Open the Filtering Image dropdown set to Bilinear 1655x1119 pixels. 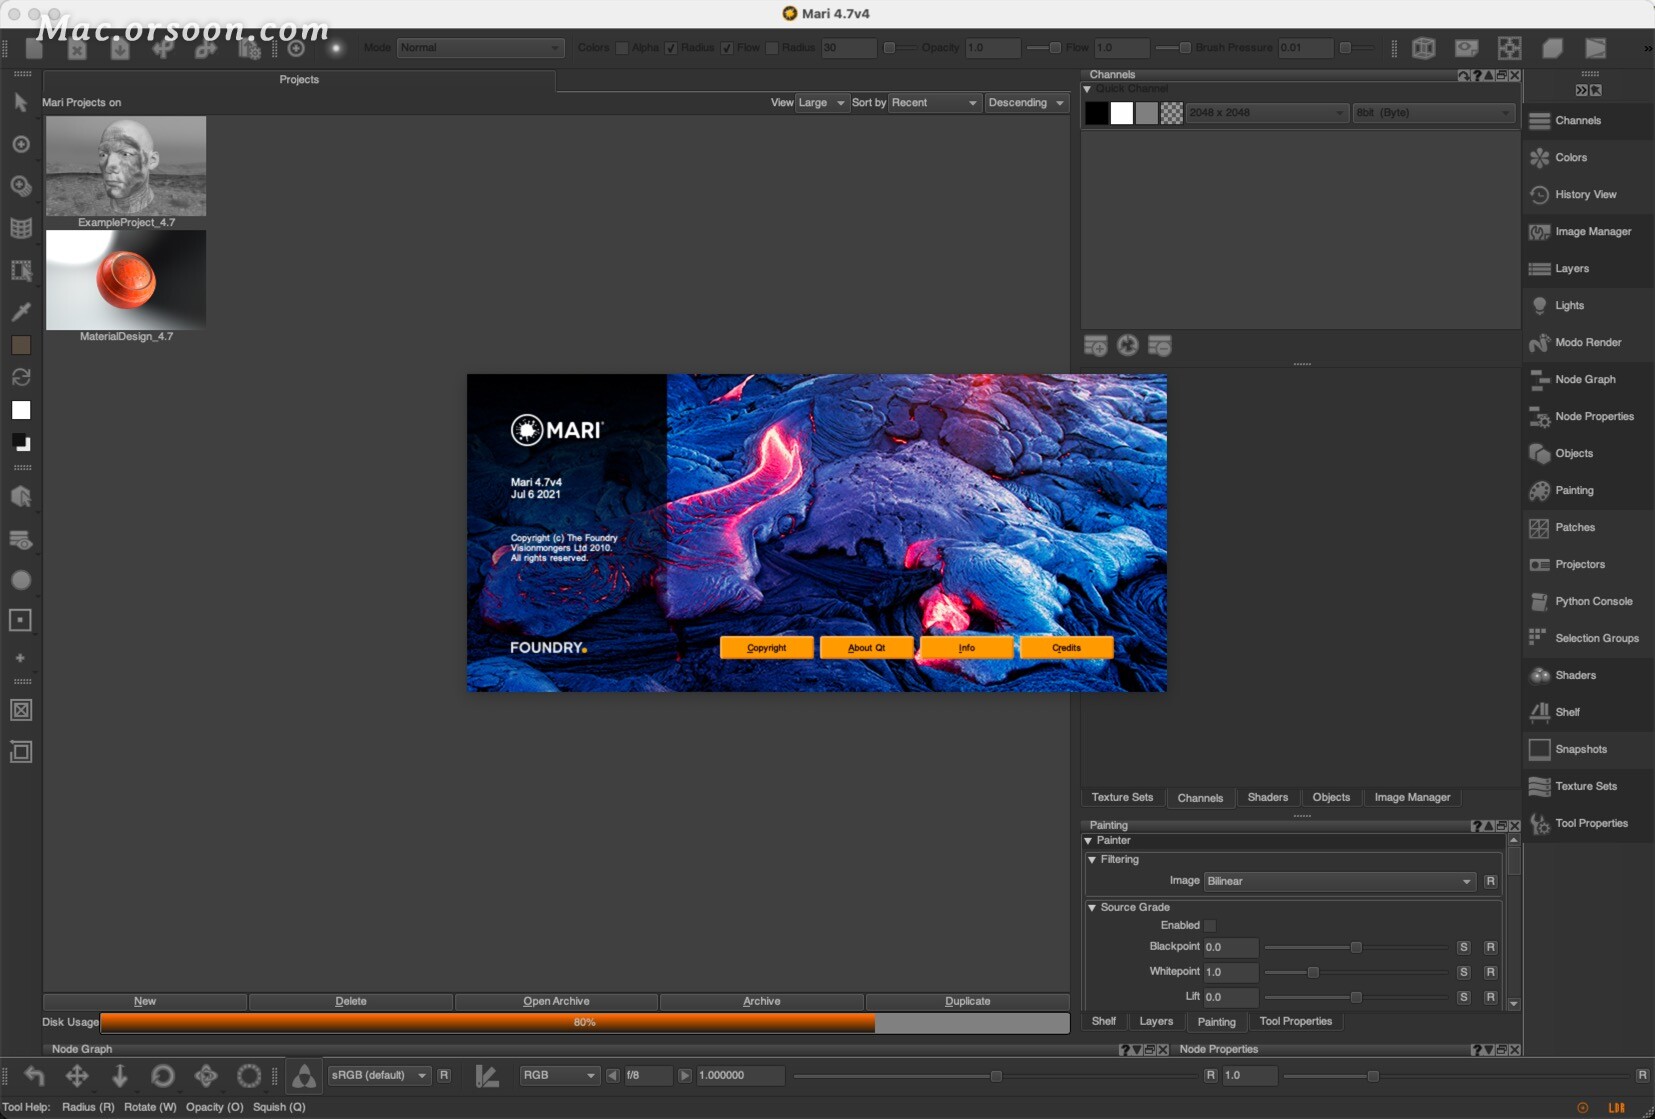pos(1339,881)
